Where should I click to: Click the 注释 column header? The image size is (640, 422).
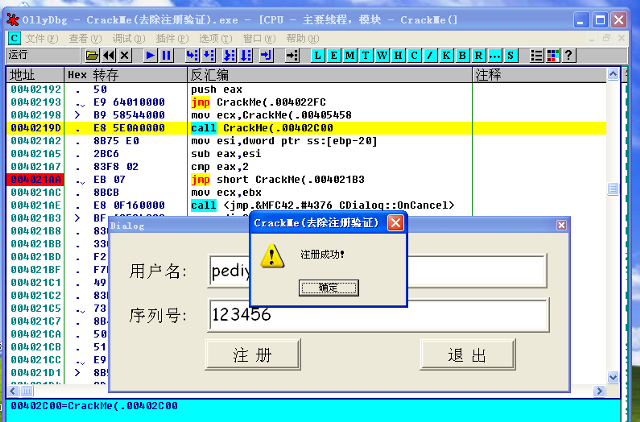540,75
